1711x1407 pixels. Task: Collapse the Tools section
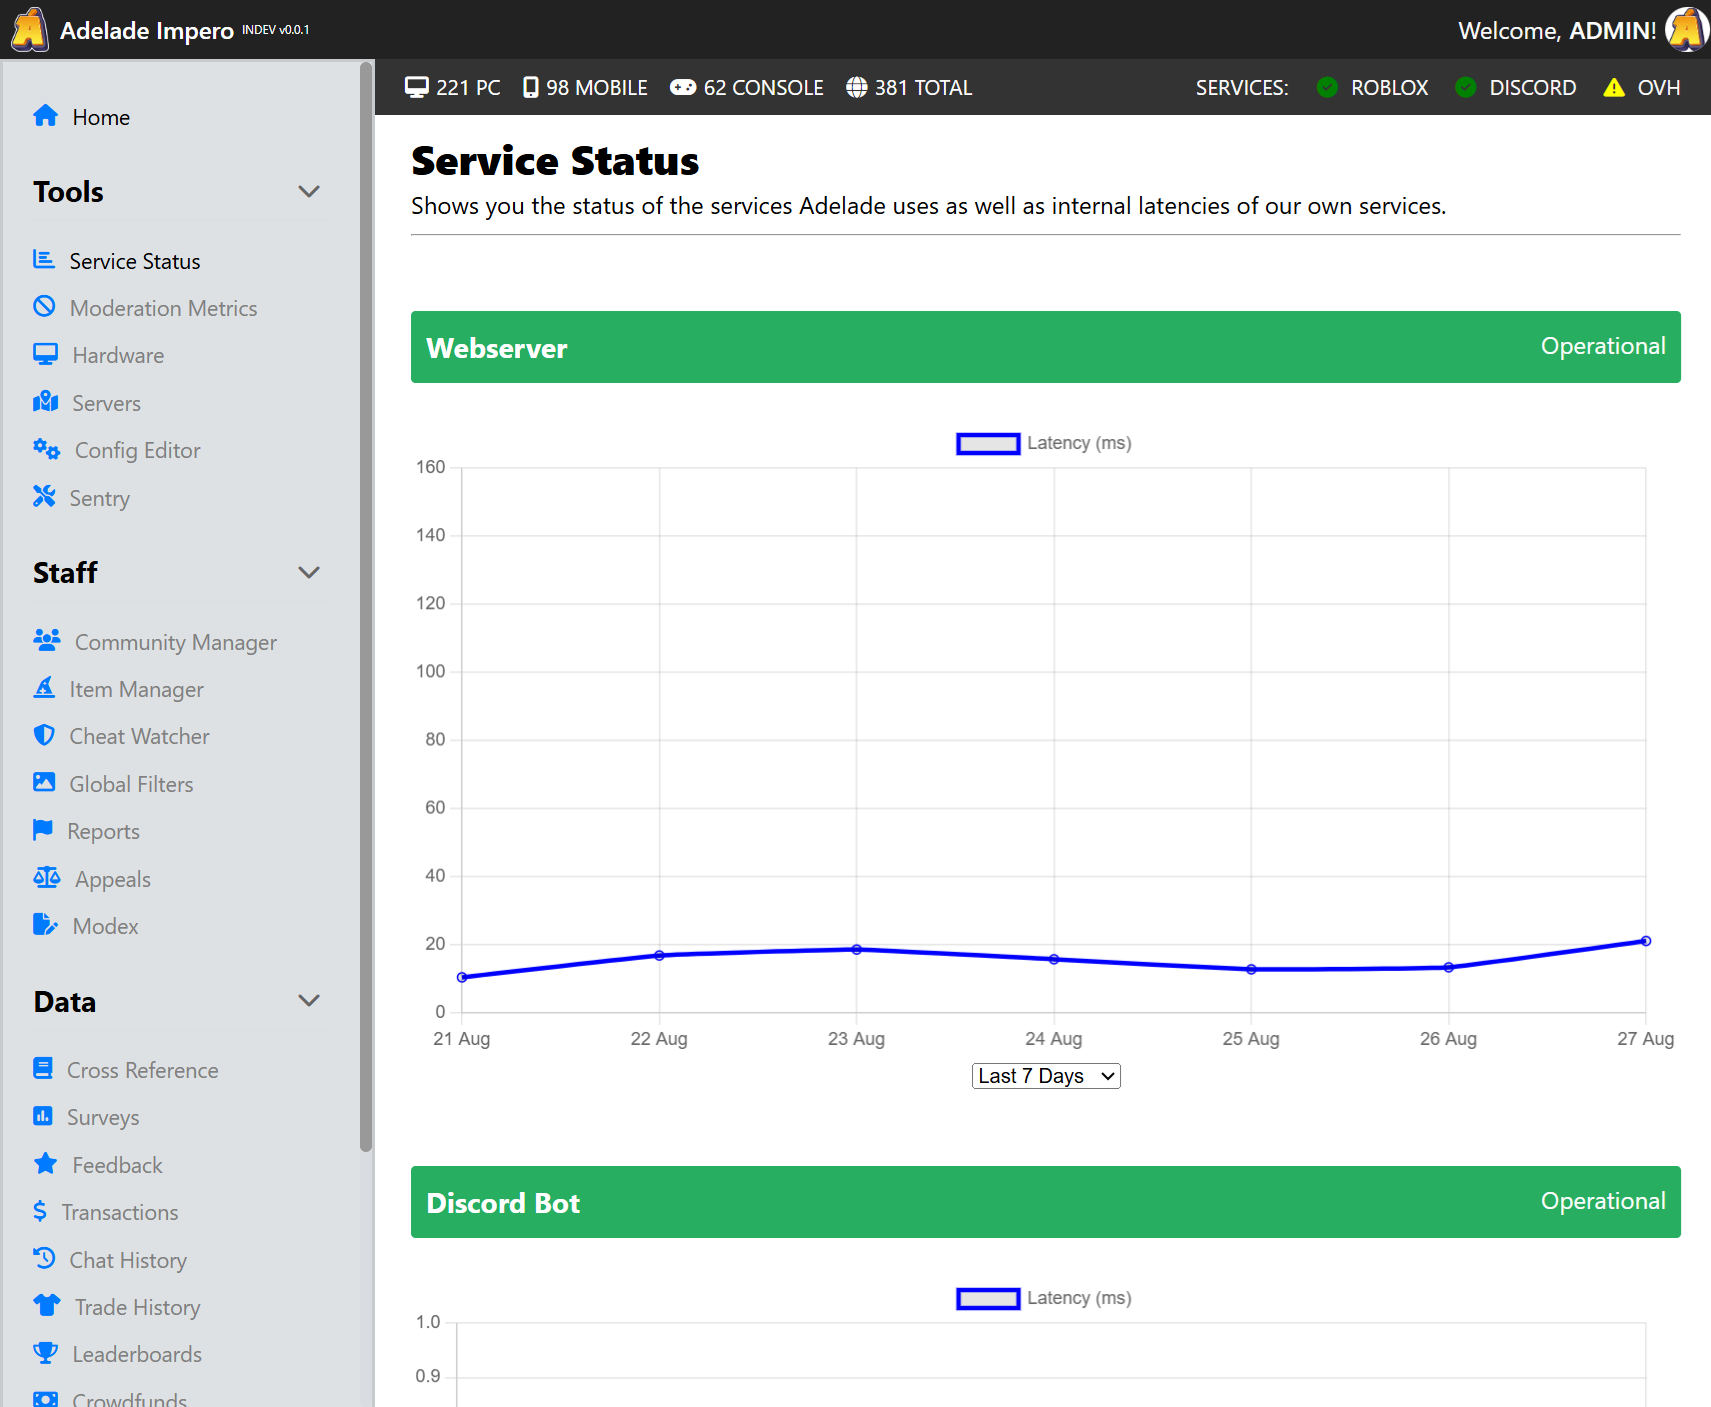pos(309,191)
